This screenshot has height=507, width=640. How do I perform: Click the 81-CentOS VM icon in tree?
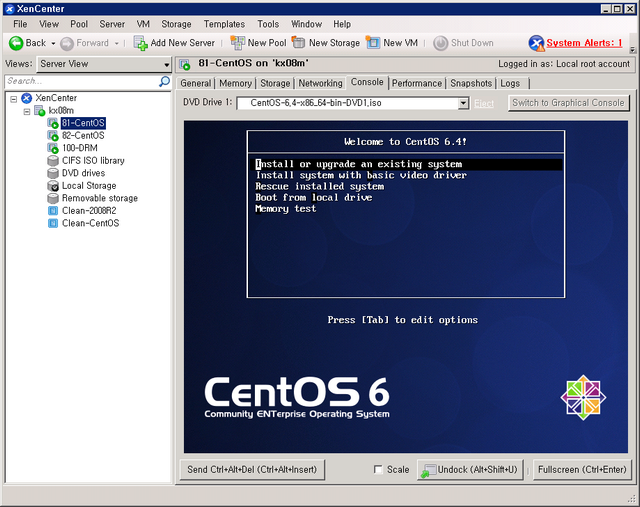53,123
